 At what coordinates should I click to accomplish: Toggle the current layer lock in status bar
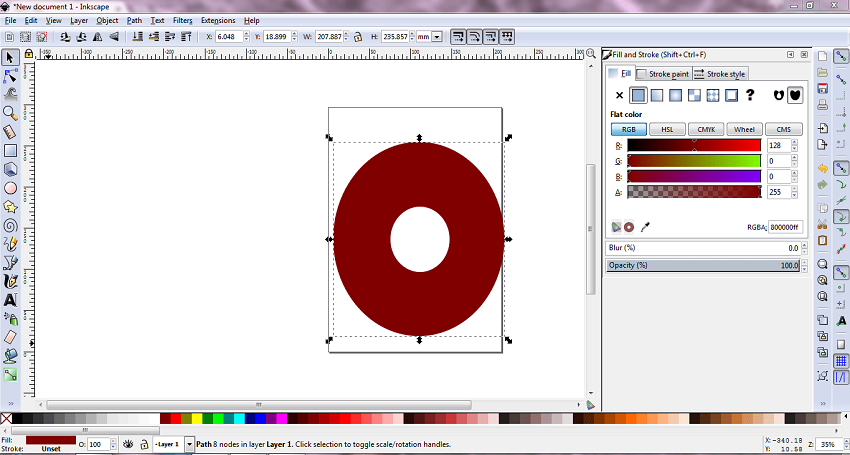pos(144,444)
